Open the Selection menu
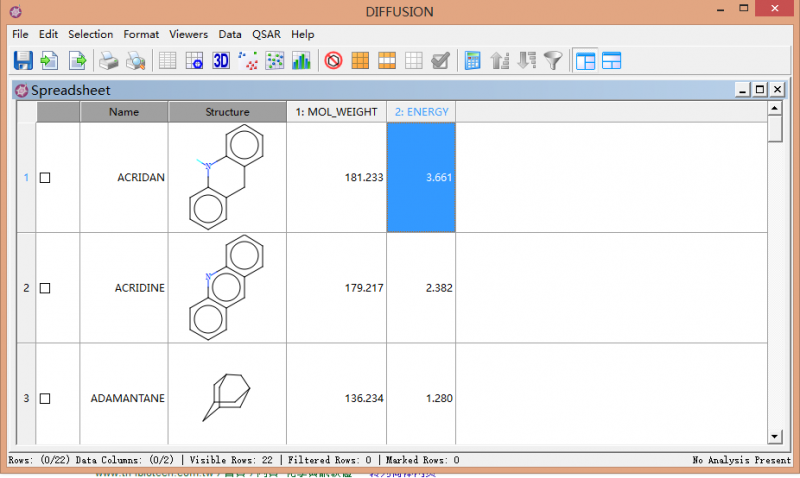This screenshot has height=478, width=800. click(91, 34)
